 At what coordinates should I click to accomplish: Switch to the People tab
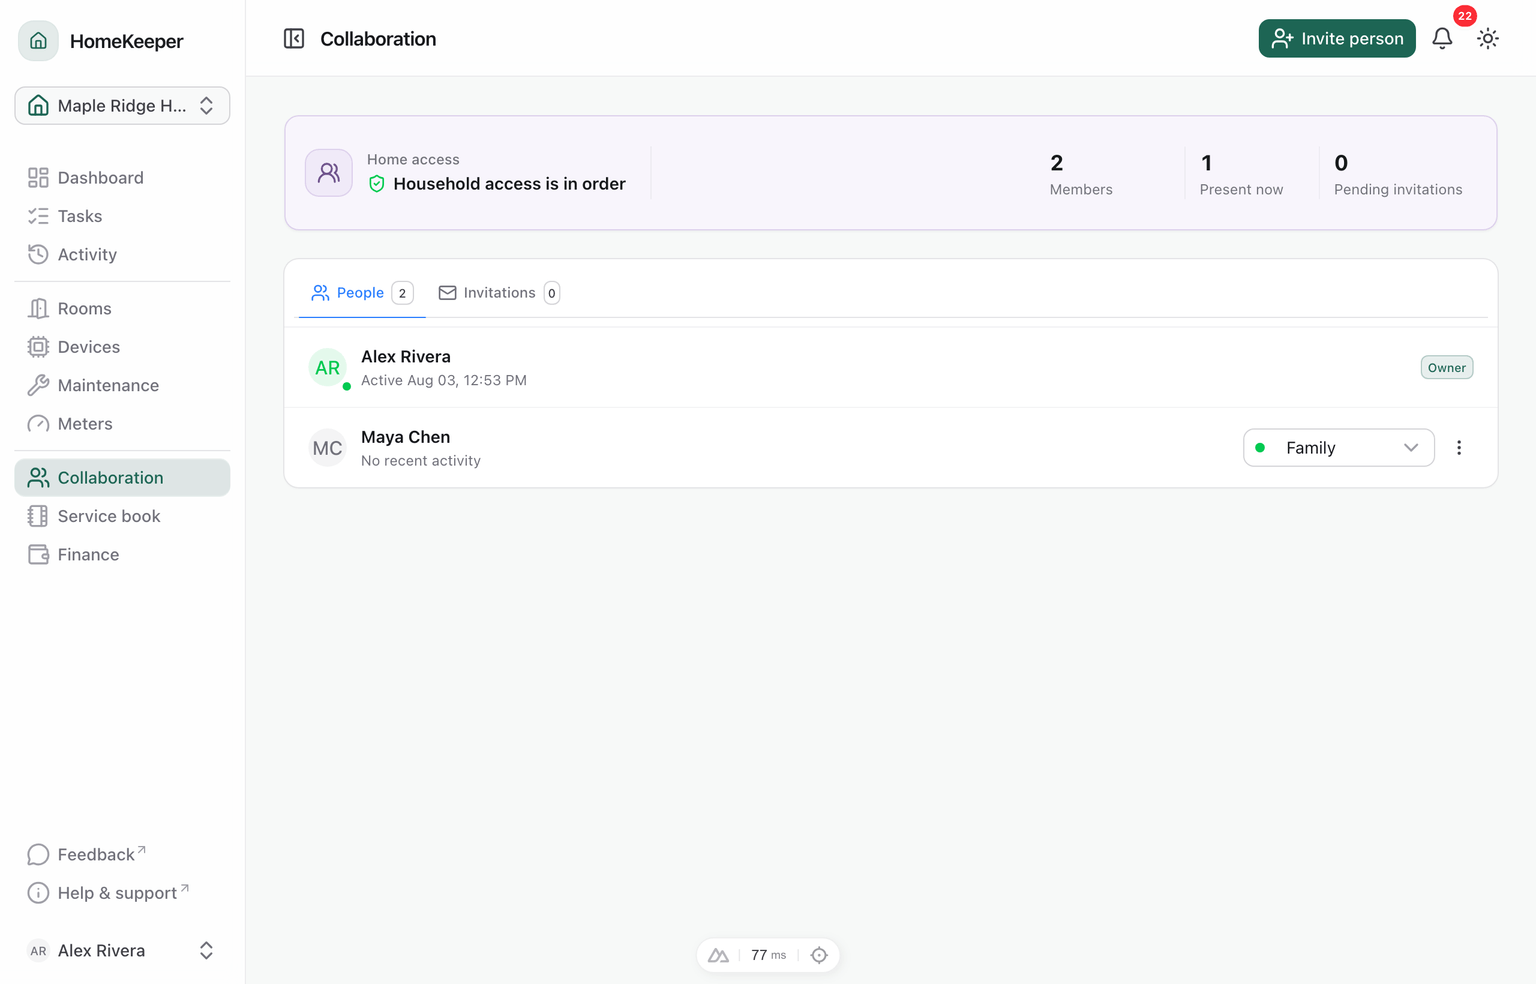[362, 293]
